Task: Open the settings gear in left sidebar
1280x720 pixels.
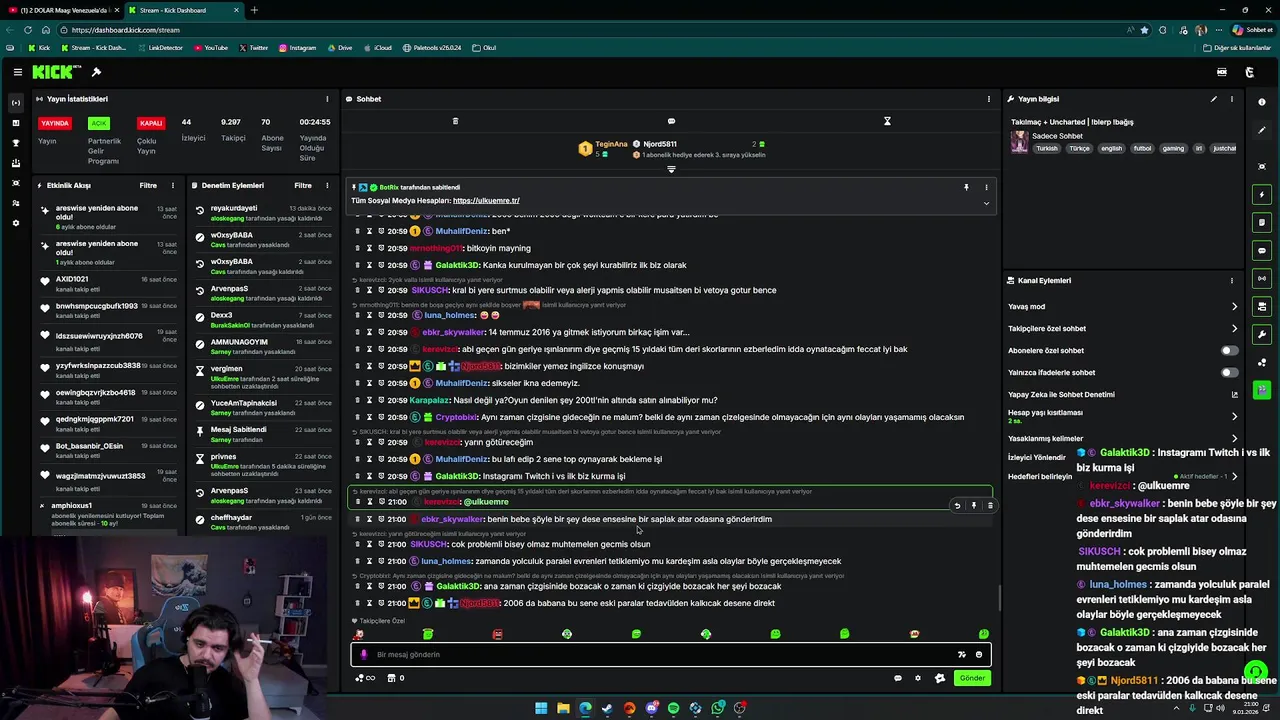Action: click(x=15, y=223)
